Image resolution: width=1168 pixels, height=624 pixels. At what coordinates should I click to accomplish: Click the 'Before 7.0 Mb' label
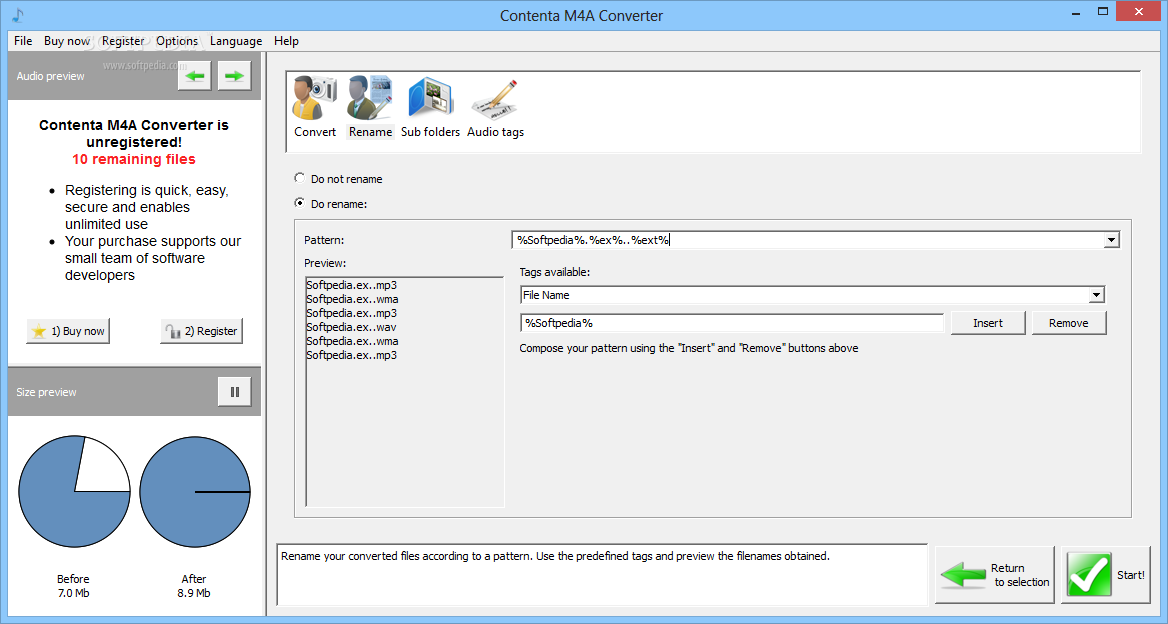(73, 586)
